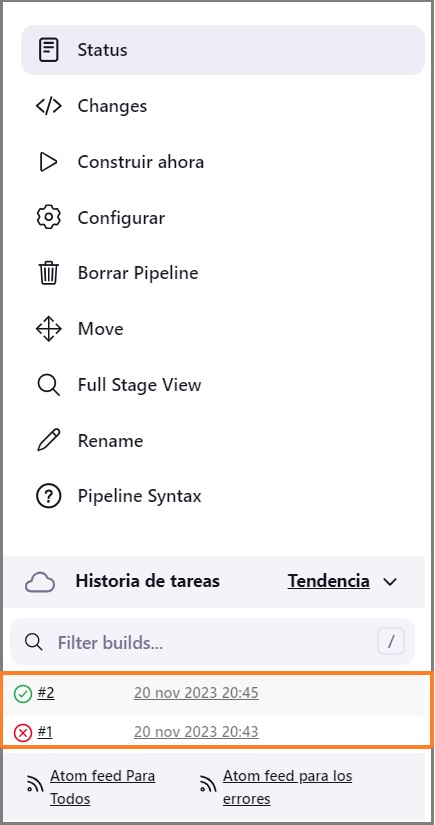Screen dimensions: 435x825
Task: Click the Rename pencil icon
Action: [x=49, y=440]
